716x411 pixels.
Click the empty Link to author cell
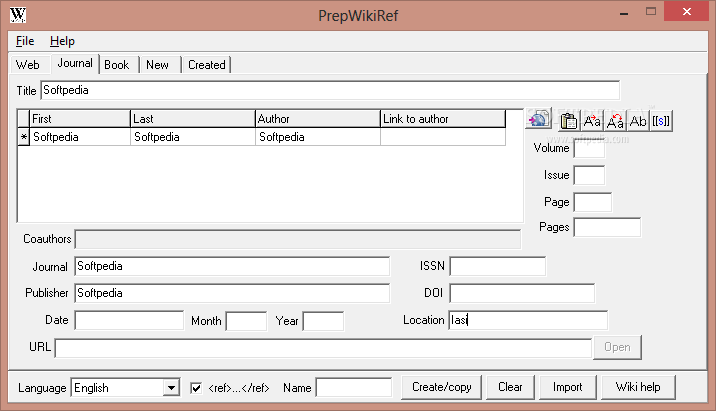point(443,137)
